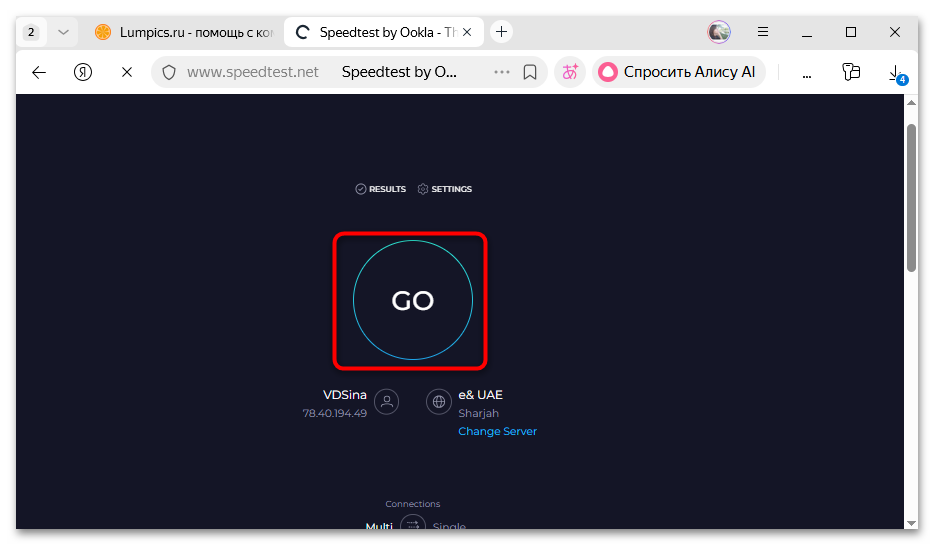
Task: Click the IP address 78.40.194.49
Action: 334,413
